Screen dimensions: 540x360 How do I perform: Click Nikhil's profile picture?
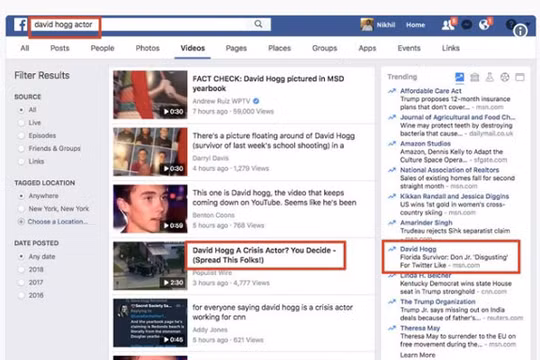pyautogui.click(x=367, y=25)
